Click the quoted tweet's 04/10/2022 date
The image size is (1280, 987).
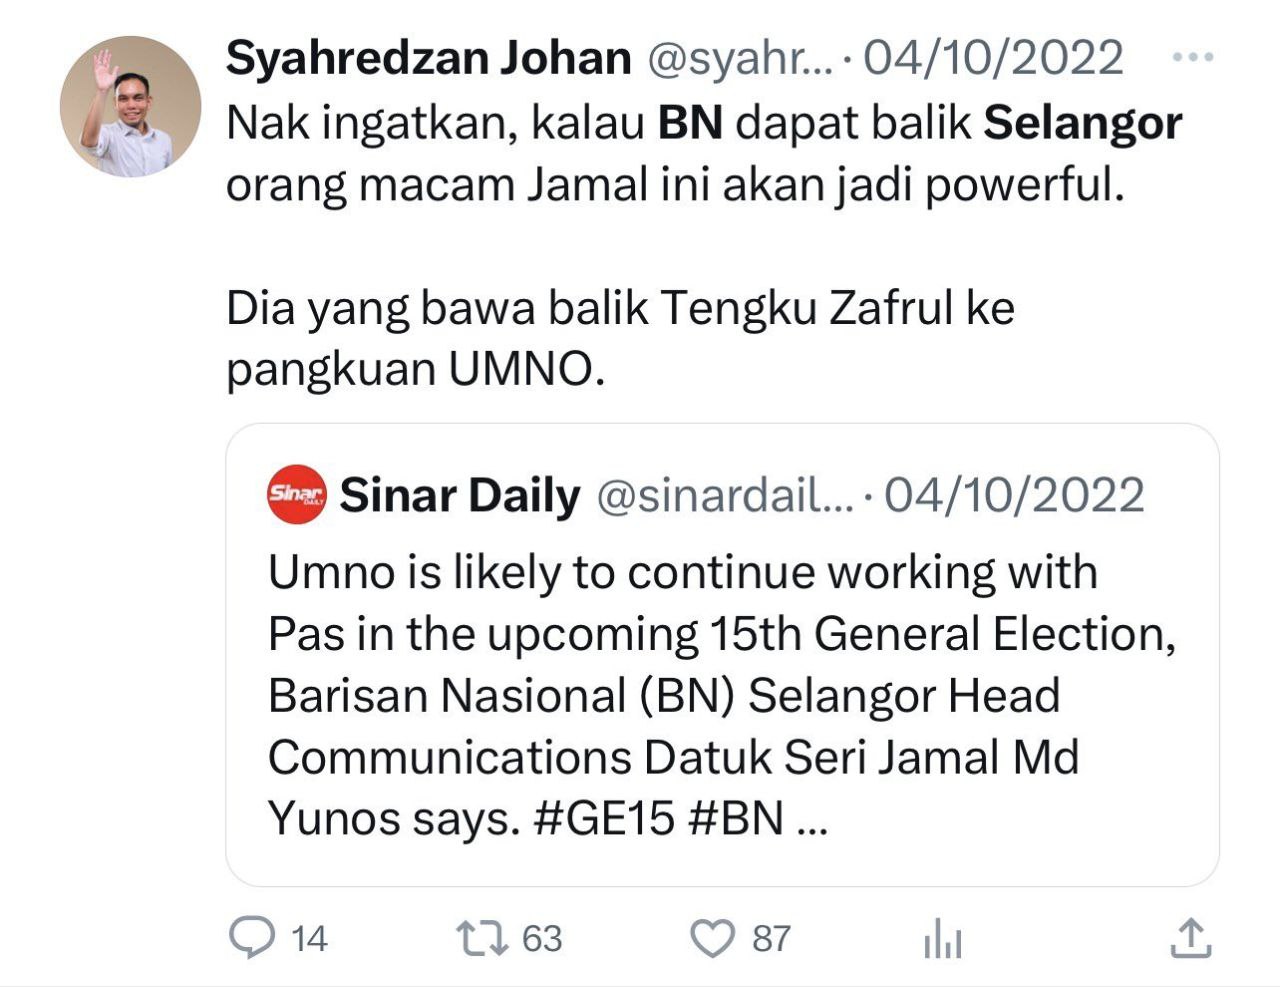click(x=1014, y=496)
